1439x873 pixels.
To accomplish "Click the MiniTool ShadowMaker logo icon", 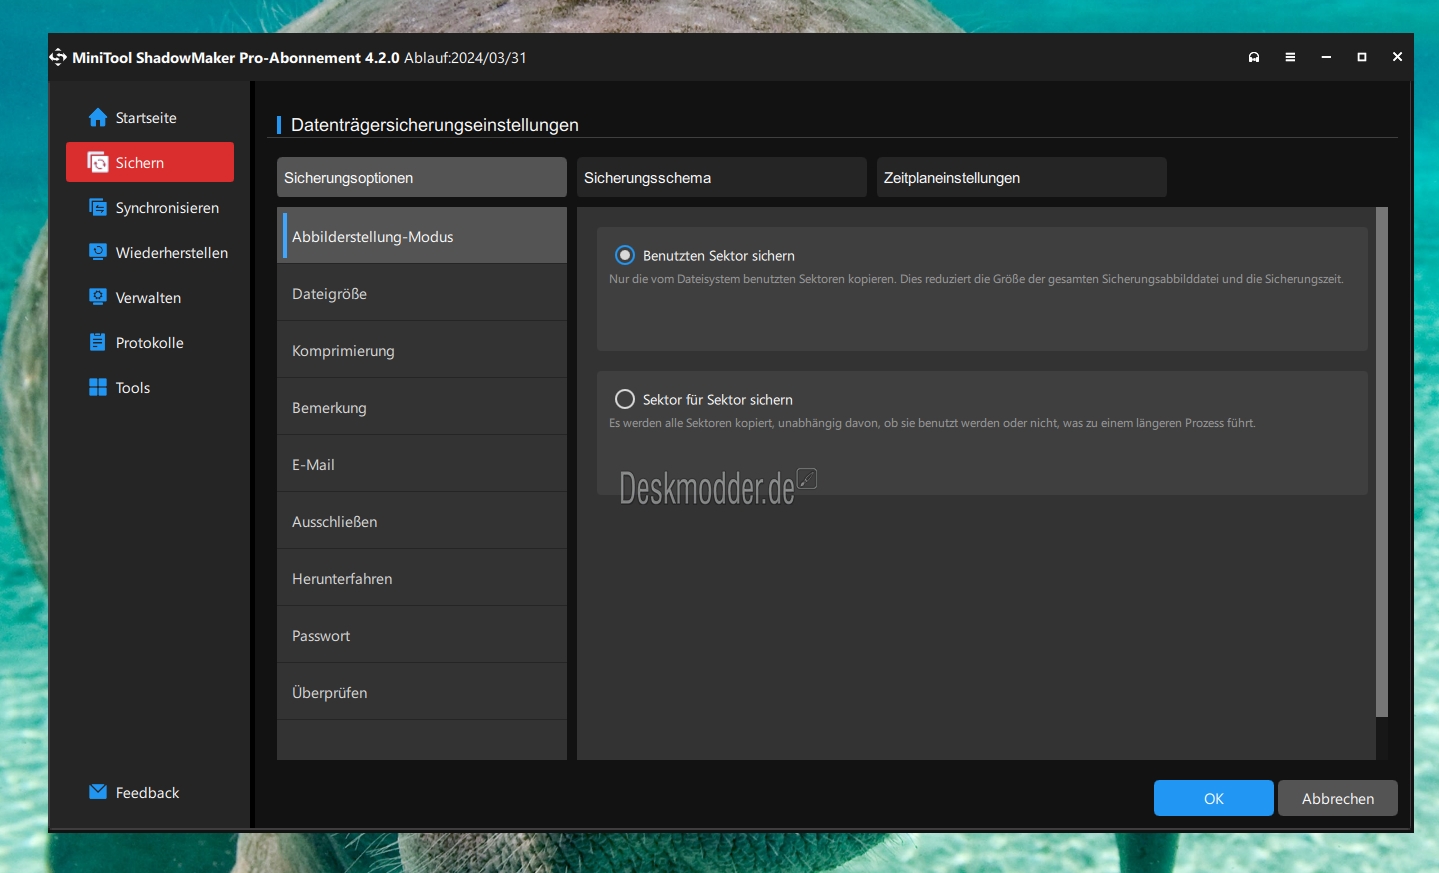I will [58, 57].
